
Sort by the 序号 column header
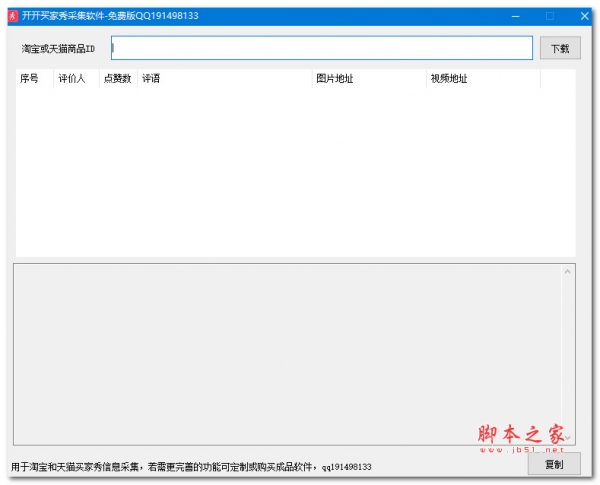click(x=33, y=79)
